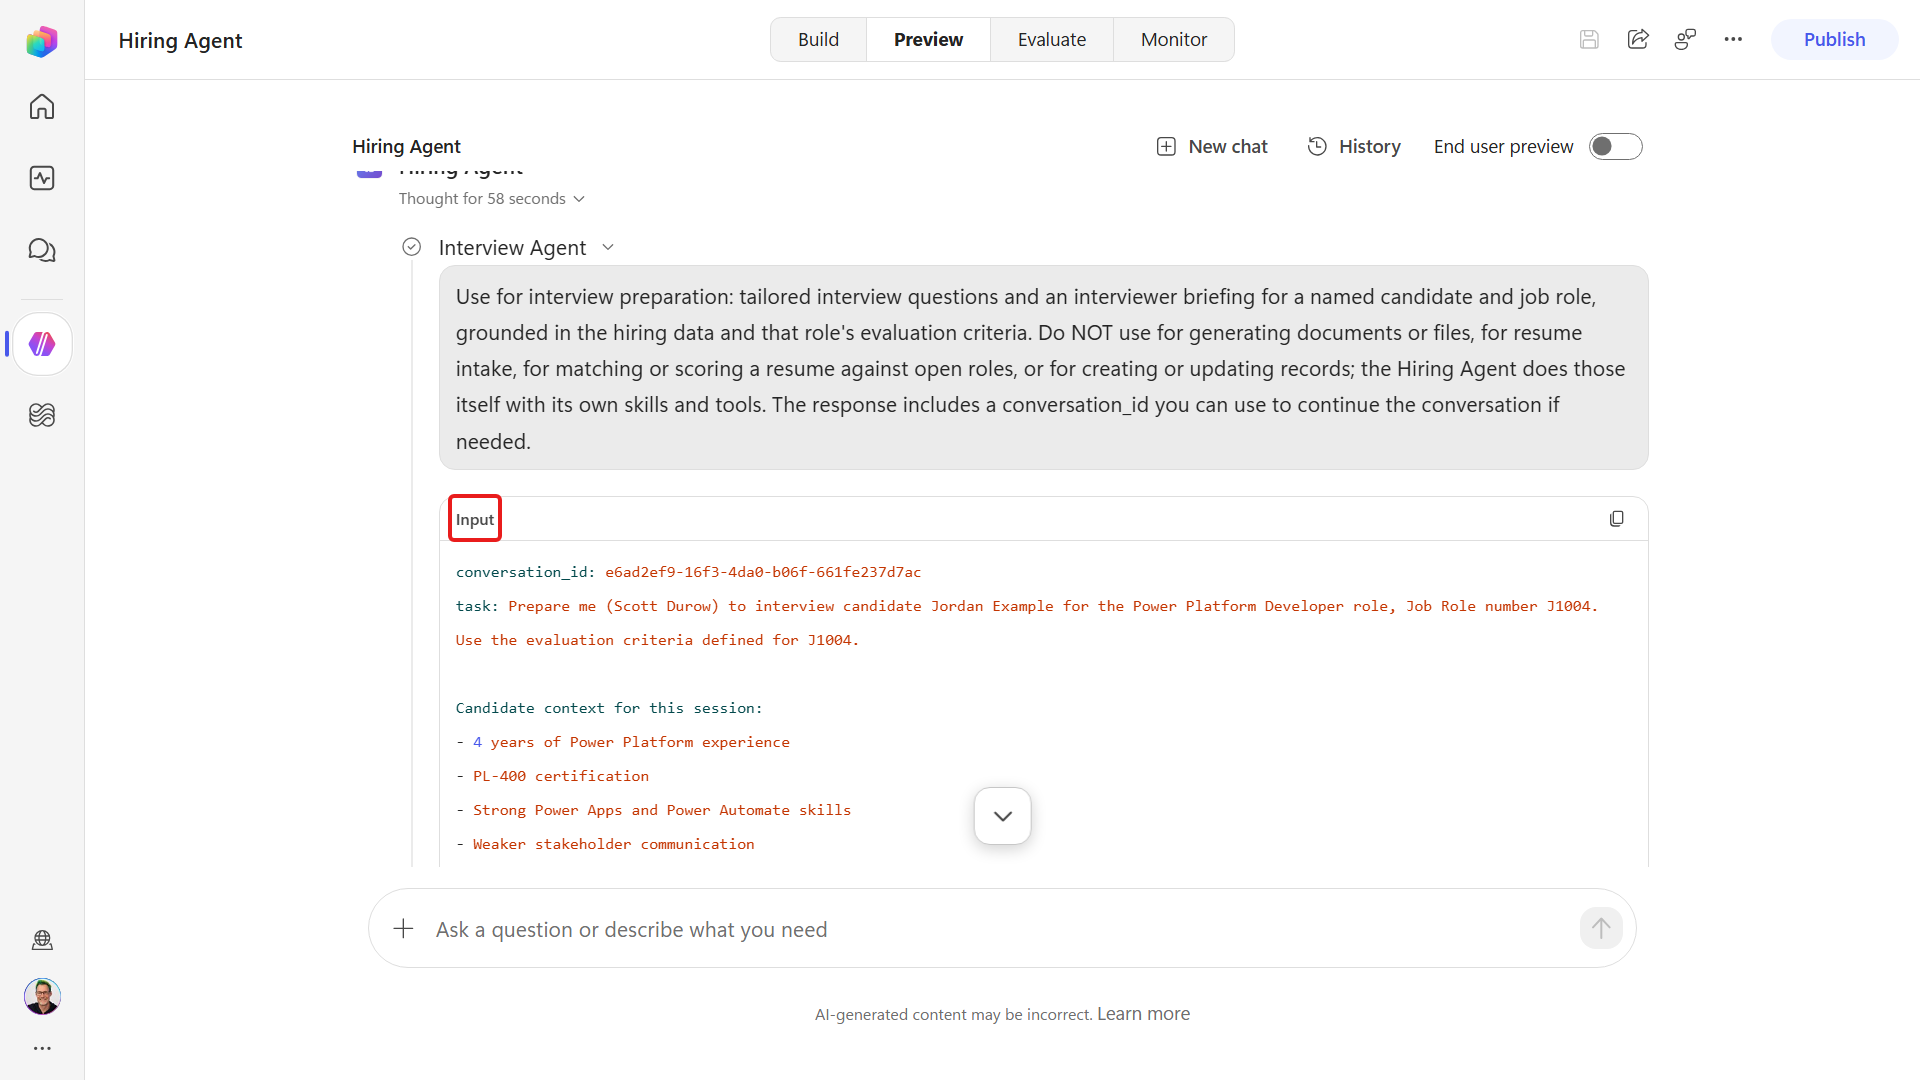Start a New chat
Image resolution: width=1920 pixels, height=1080 pixels.
tap(1211, 147)
